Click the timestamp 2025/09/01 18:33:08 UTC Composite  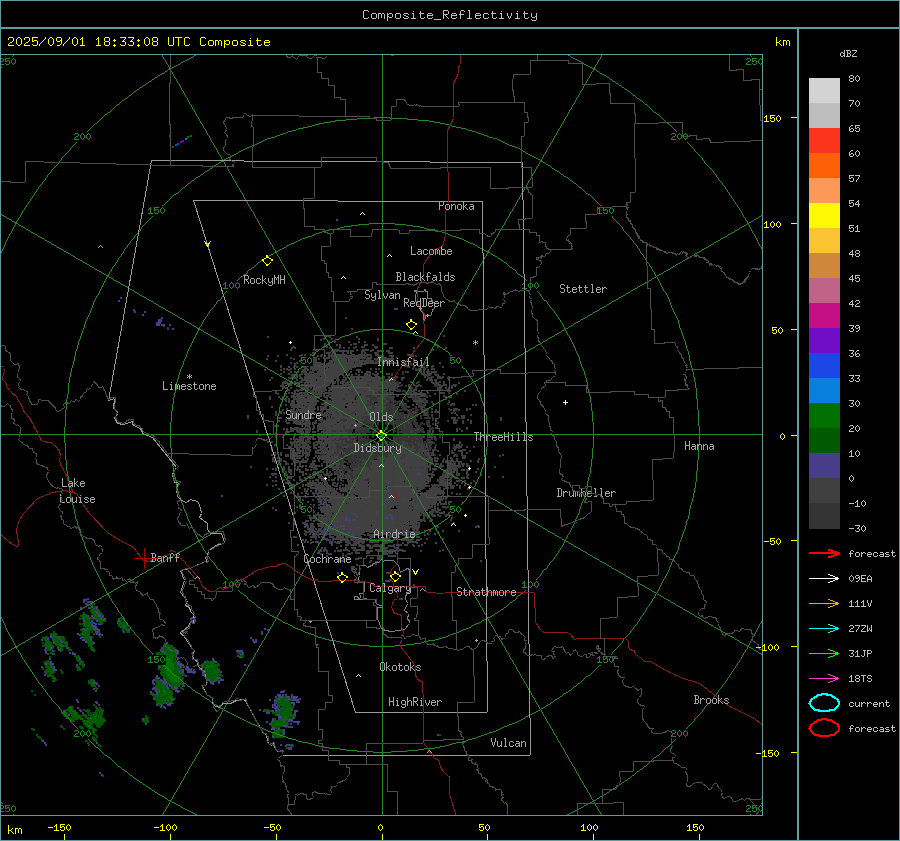click(139, 42)
